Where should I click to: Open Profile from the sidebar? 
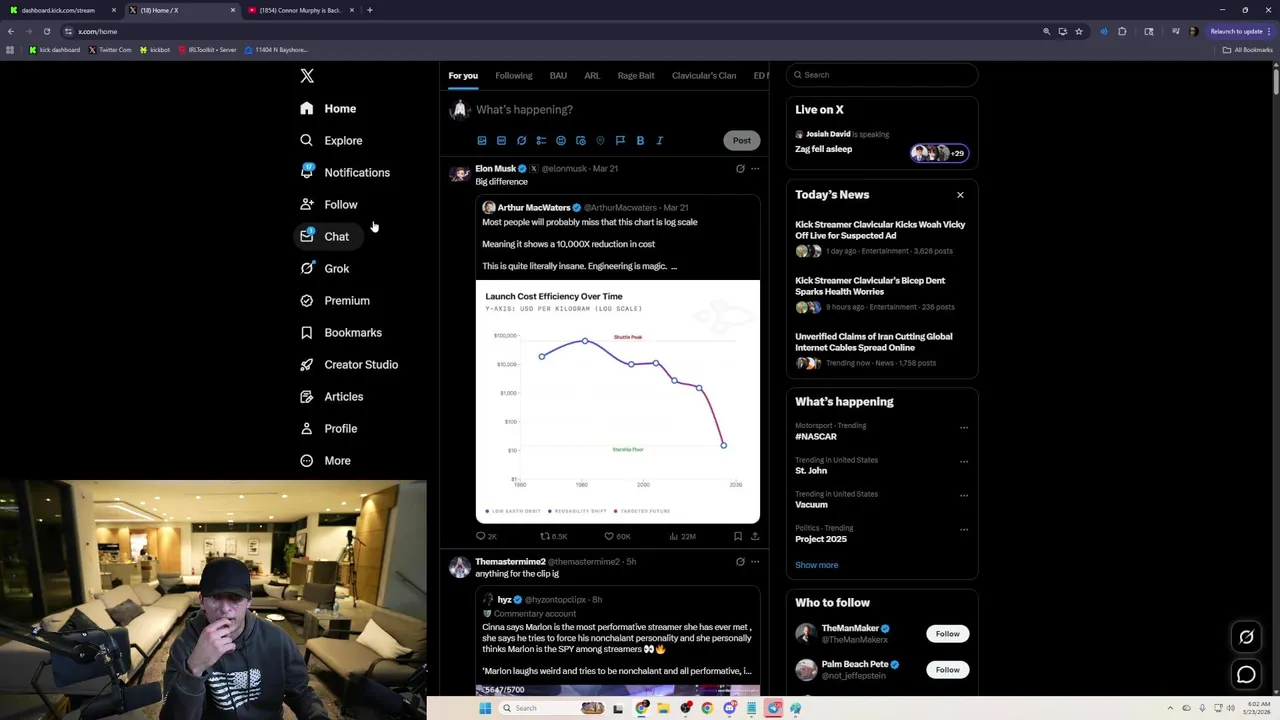pyautogui.click(x=329, y=429)
